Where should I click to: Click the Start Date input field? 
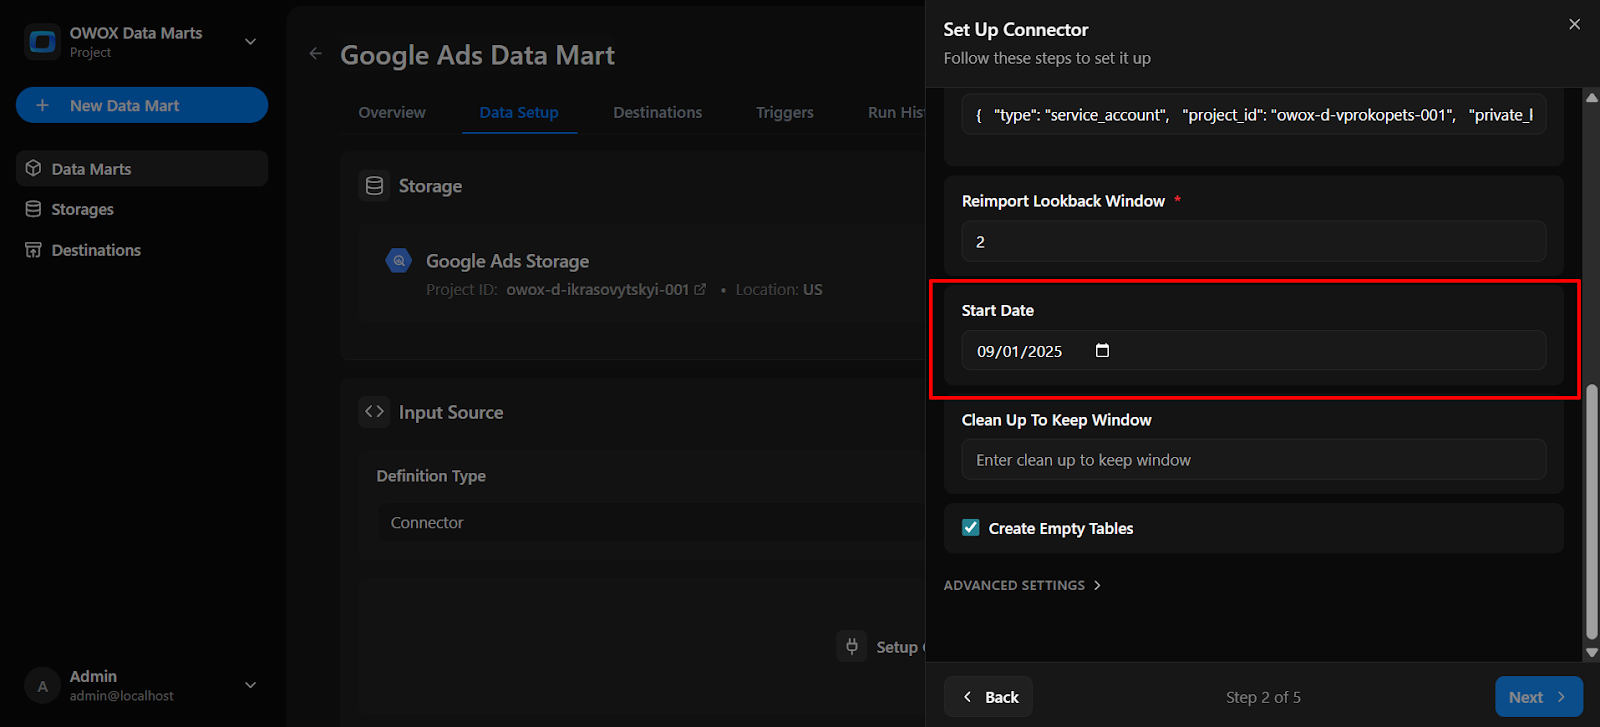(x=1254, y=351)
